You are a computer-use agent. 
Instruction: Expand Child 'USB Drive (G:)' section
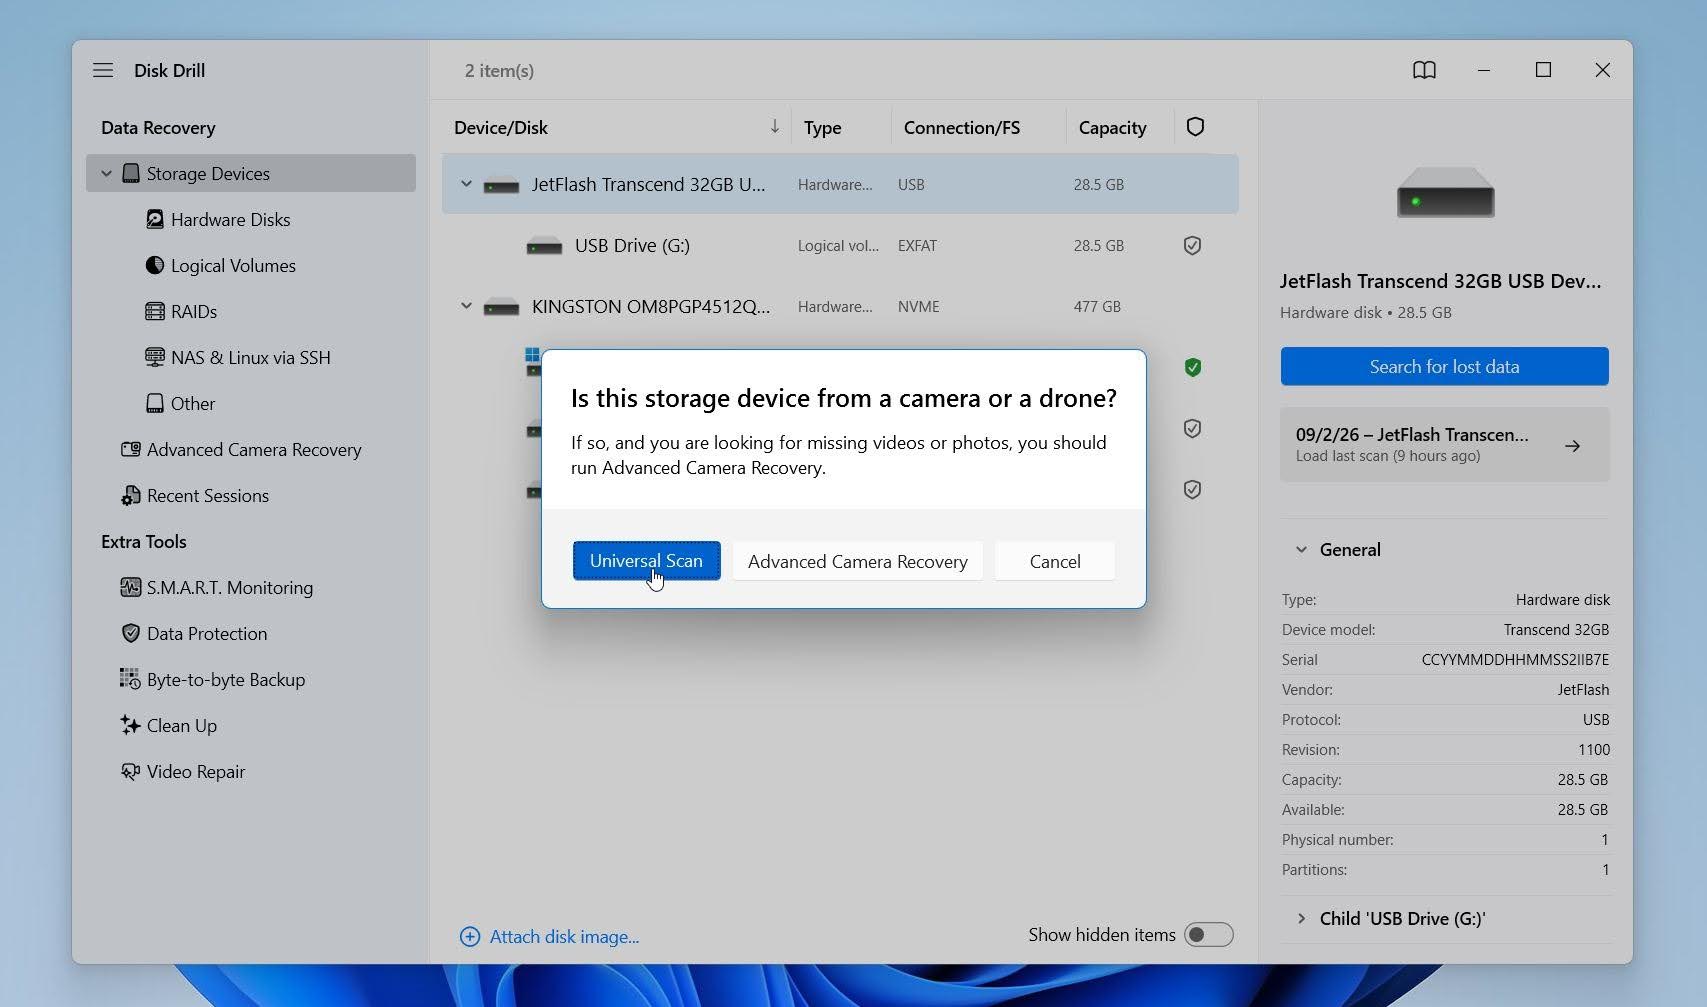click(x=1301, y=918)
